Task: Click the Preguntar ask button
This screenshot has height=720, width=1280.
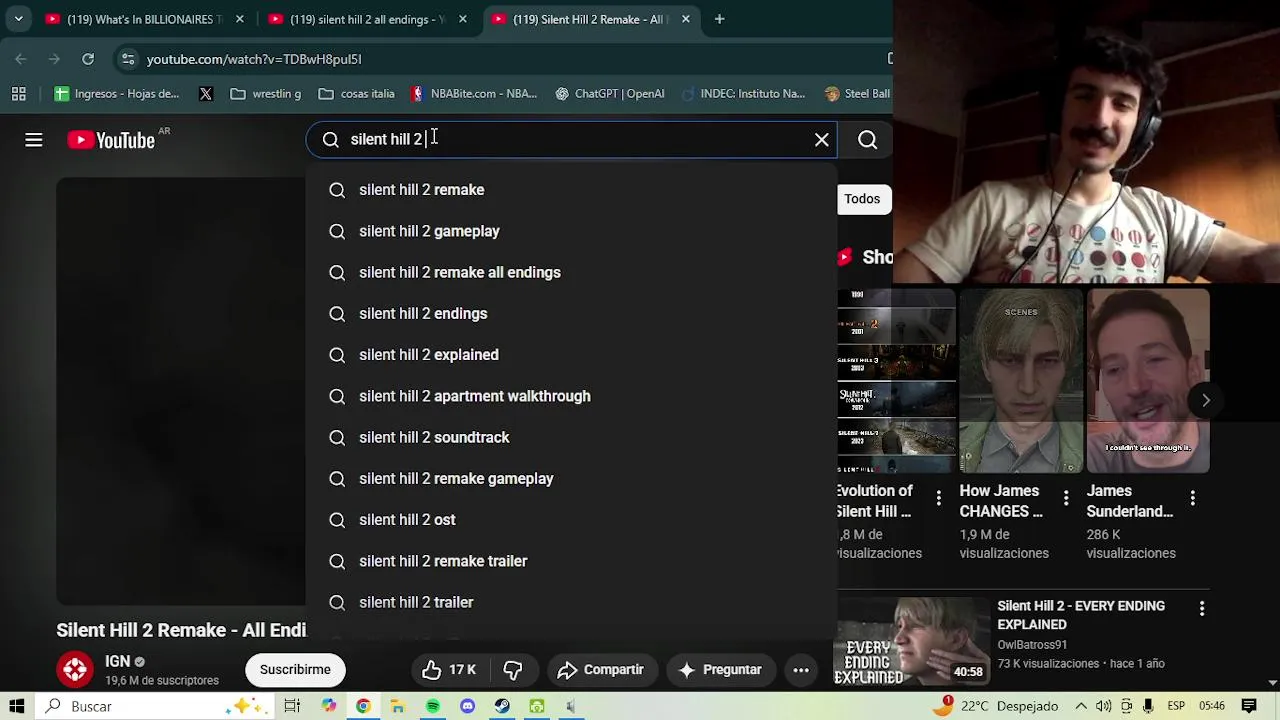Action: click(x=720, y=670)
